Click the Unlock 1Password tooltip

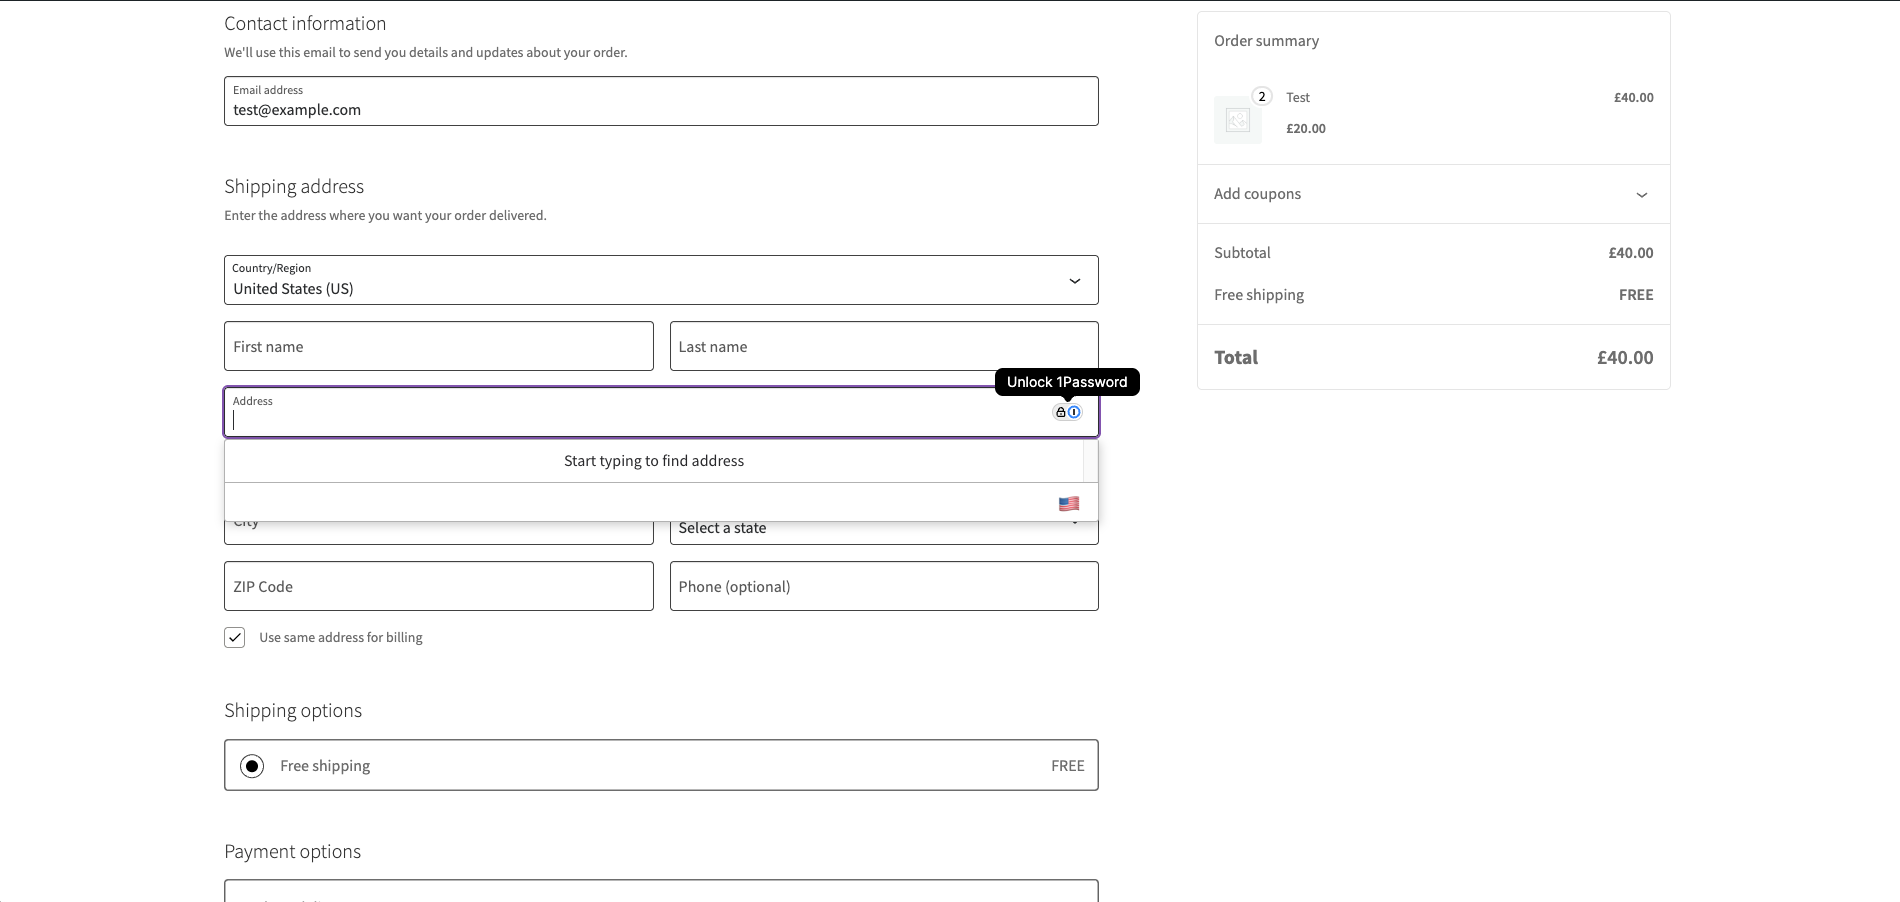tap(1066, 381)
